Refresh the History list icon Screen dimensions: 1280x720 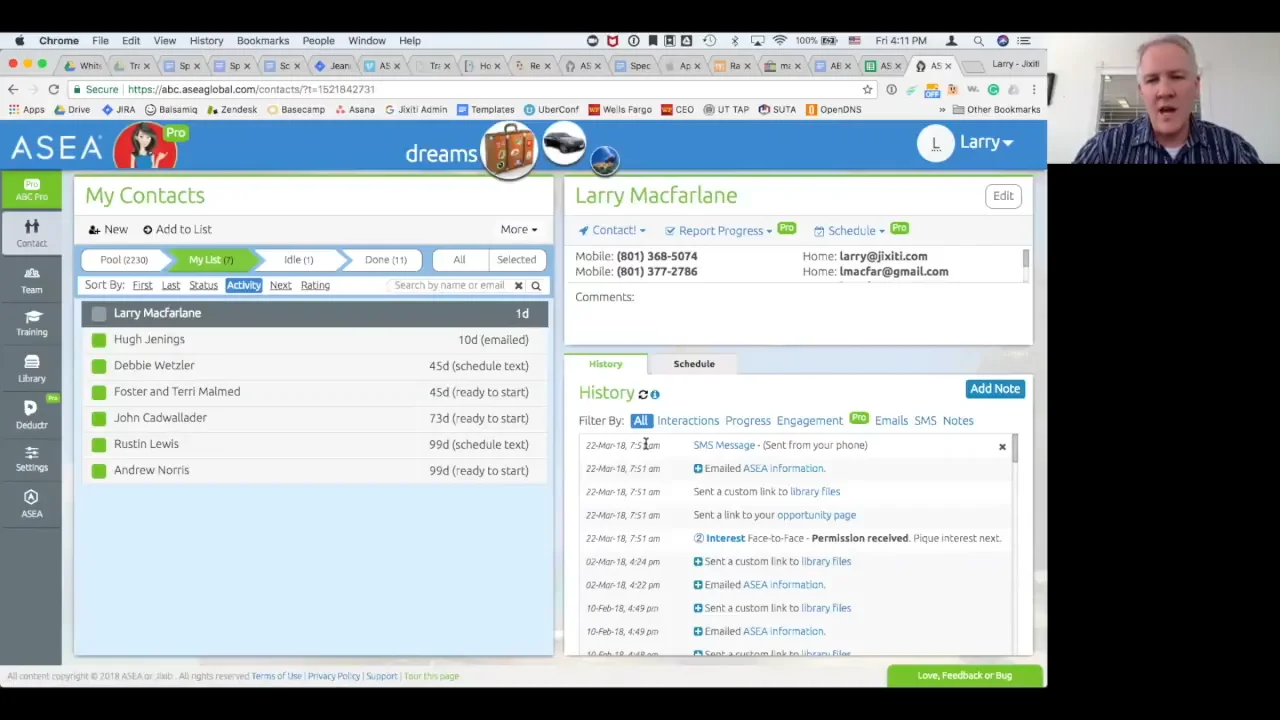click(643, 394)
